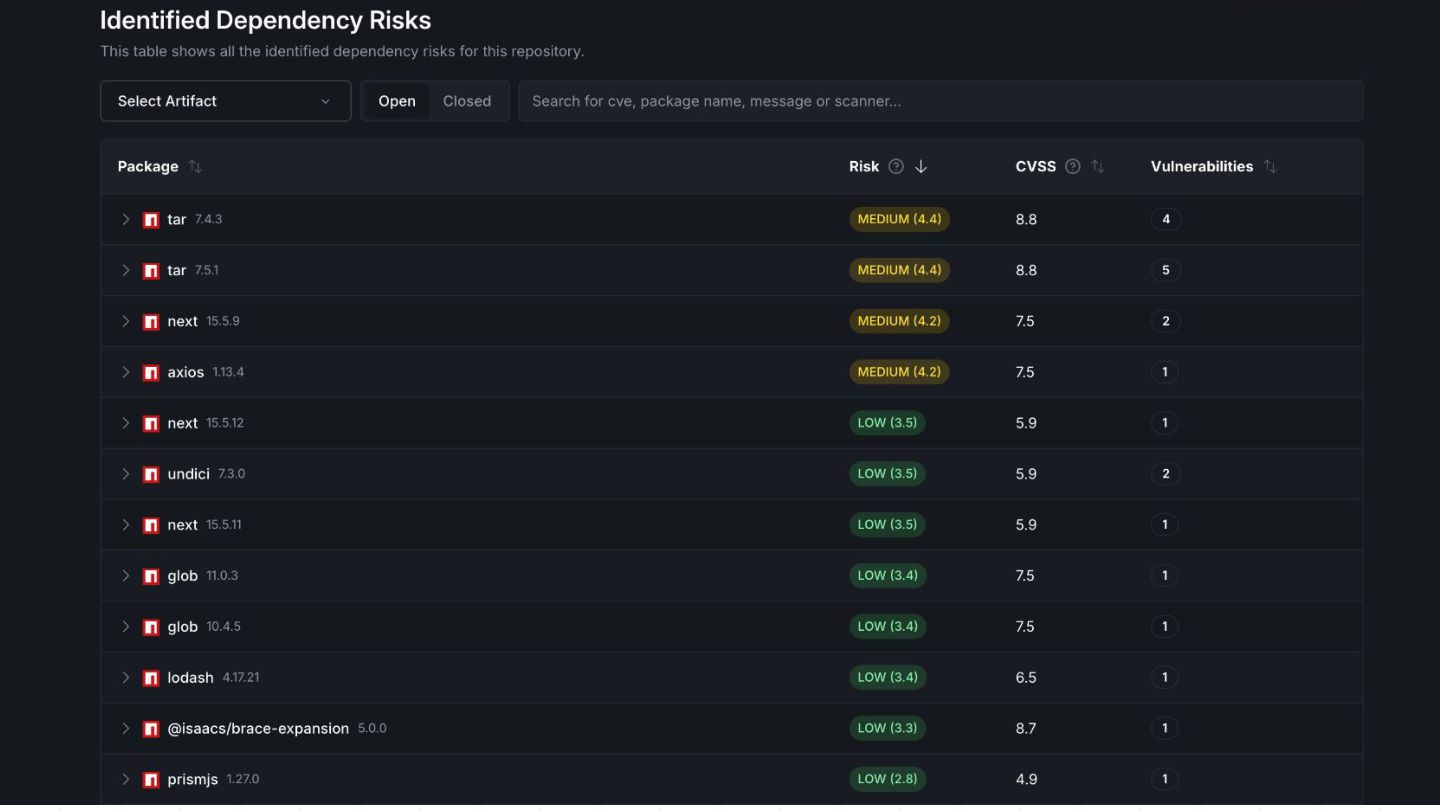Focus the cve and package search field

(941, 101)
